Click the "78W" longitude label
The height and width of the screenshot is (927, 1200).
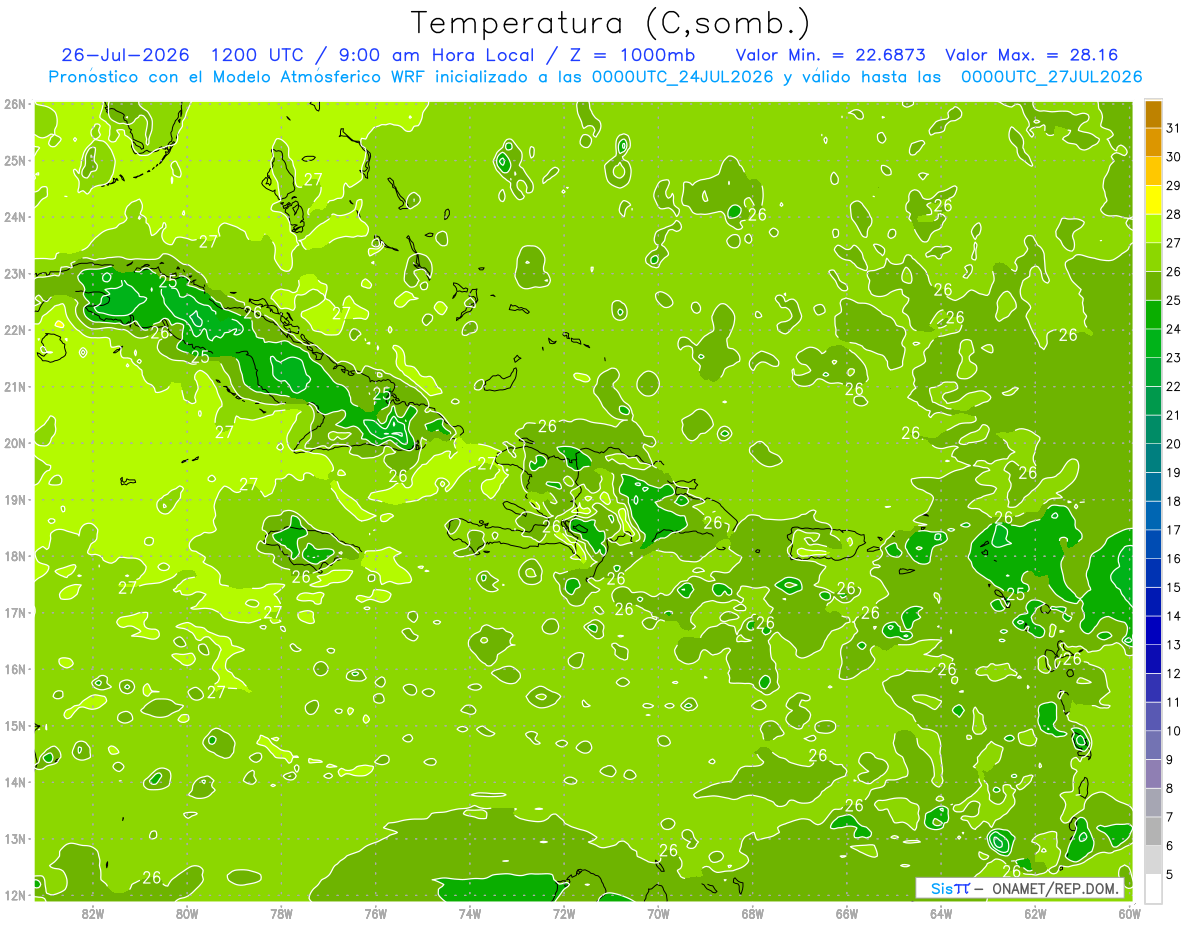281,913
